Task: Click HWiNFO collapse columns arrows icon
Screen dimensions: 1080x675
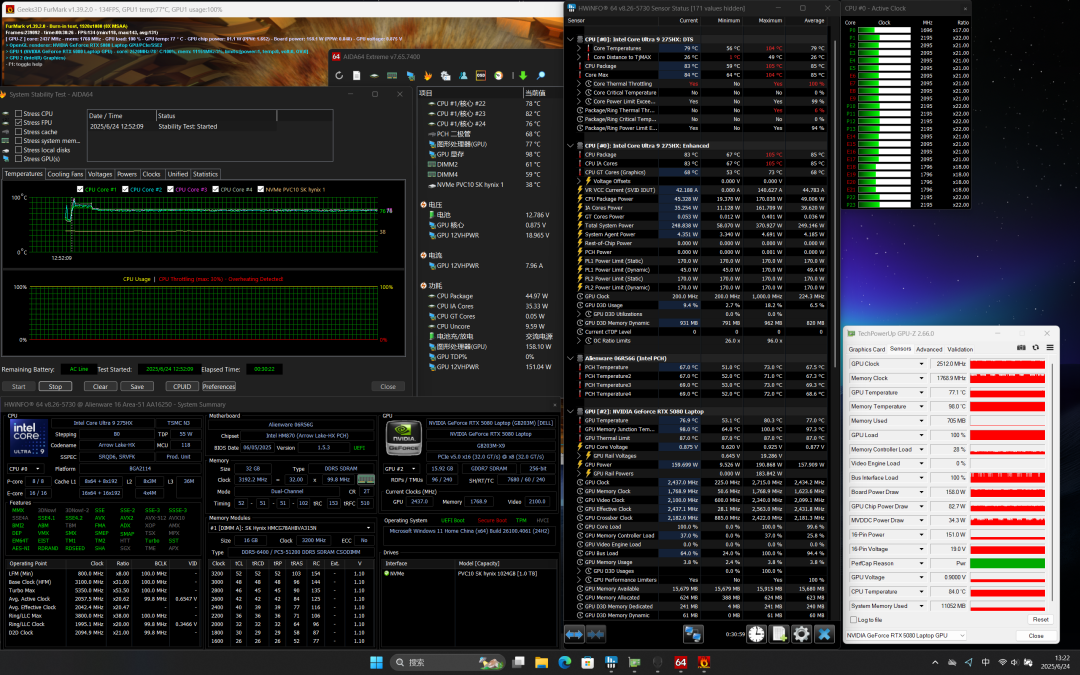Action: point(596,634)
